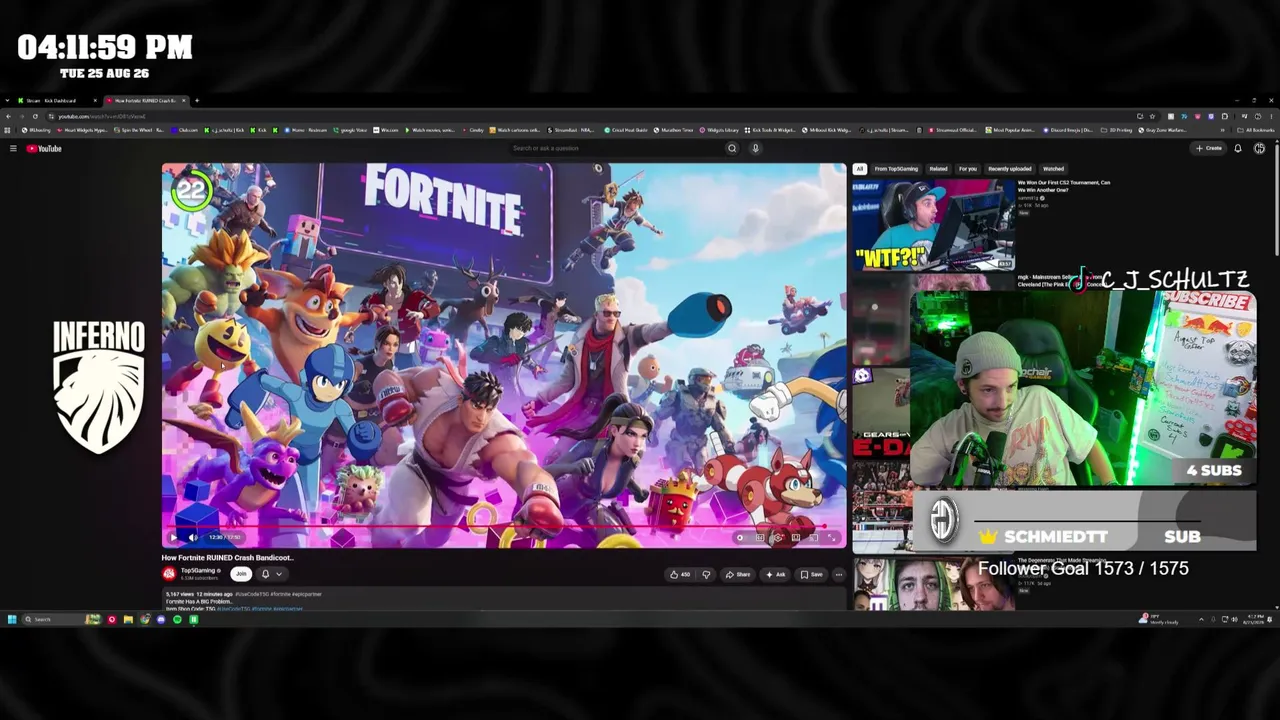The height and width of the screenshot is (720, 1280).
Task: Toggle subtitles on the video player
Action: tap(759, 537)
